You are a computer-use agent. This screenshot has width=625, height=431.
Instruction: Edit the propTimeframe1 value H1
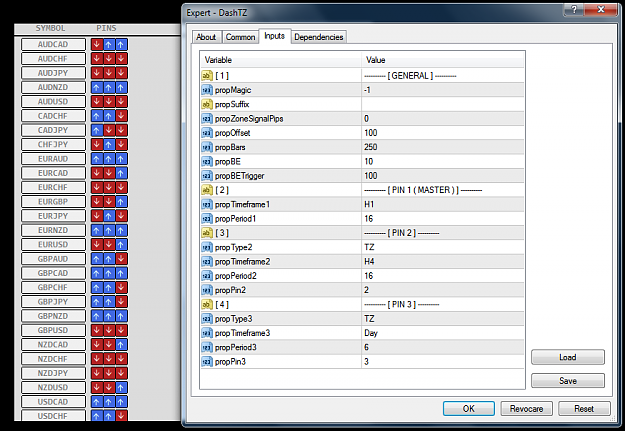pos(443,205)
